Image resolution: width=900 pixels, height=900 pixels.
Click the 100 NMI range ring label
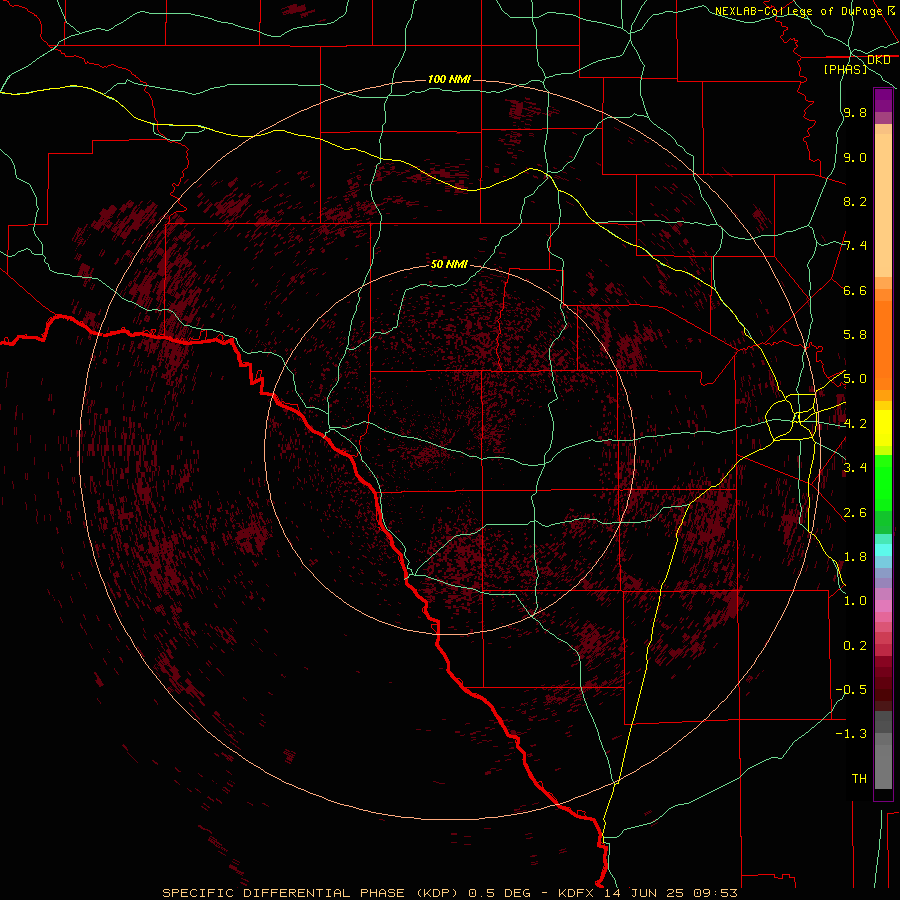[x=449, y=79]
